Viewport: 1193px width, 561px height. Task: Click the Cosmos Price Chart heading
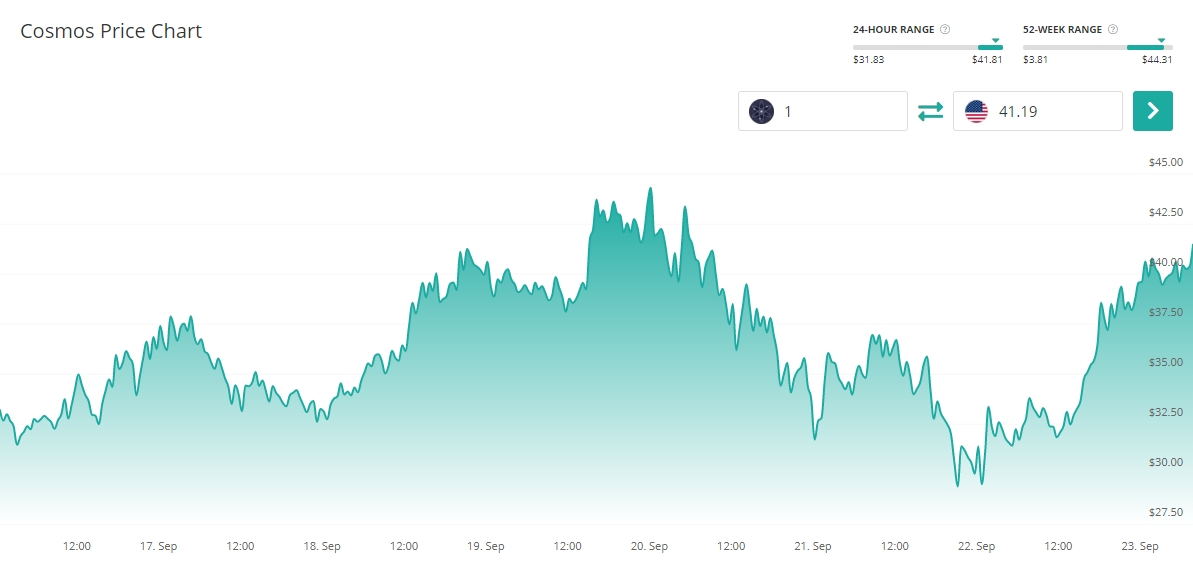111,31
